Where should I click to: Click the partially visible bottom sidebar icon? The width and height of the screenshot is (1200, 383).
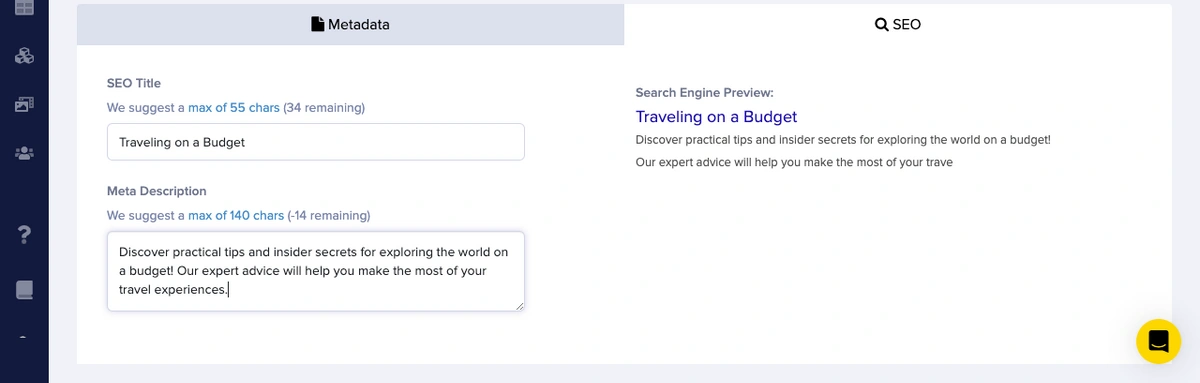(x=24, y=337)
